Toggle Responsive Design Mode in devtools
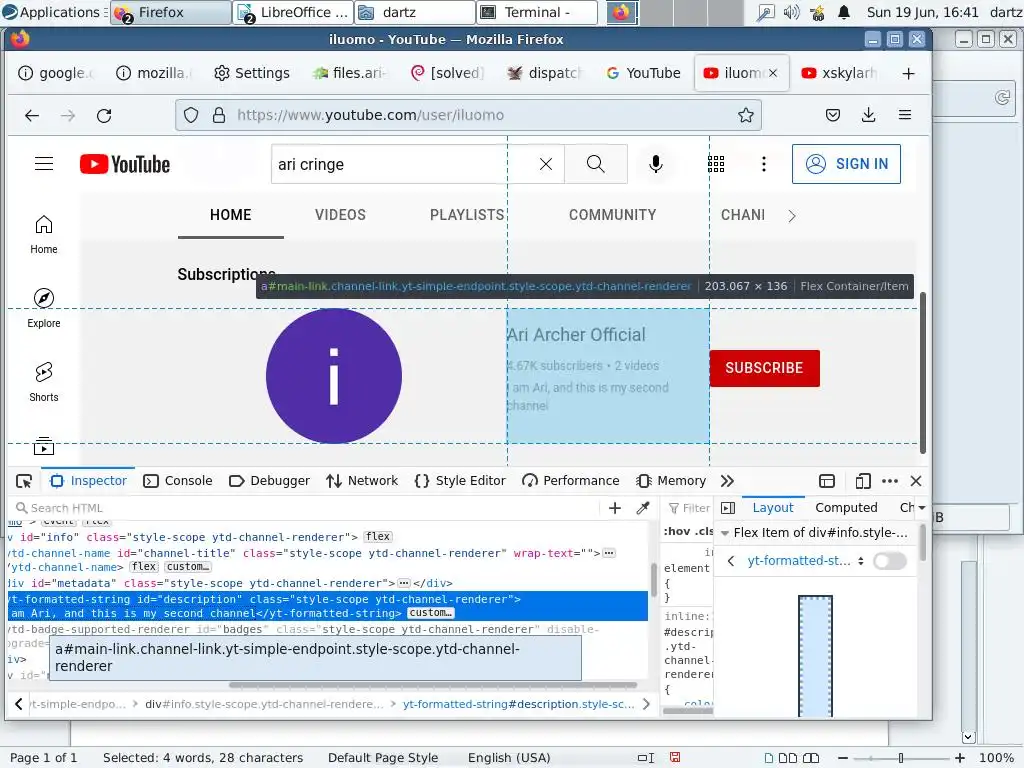 tap(863, 481)
